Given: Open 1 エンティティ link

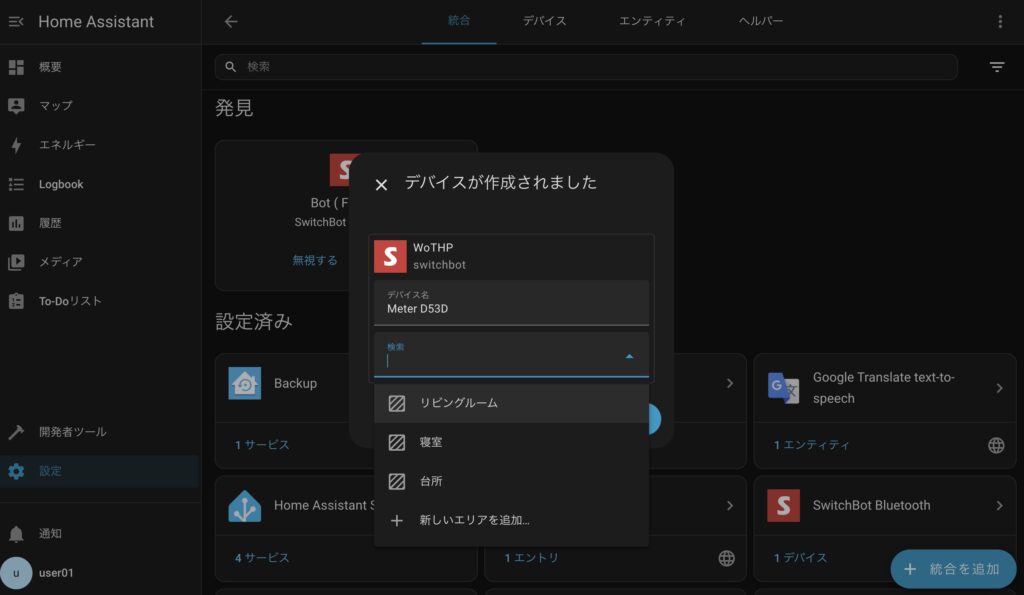Looking at the screenshot, I should (x=812, y=445).
